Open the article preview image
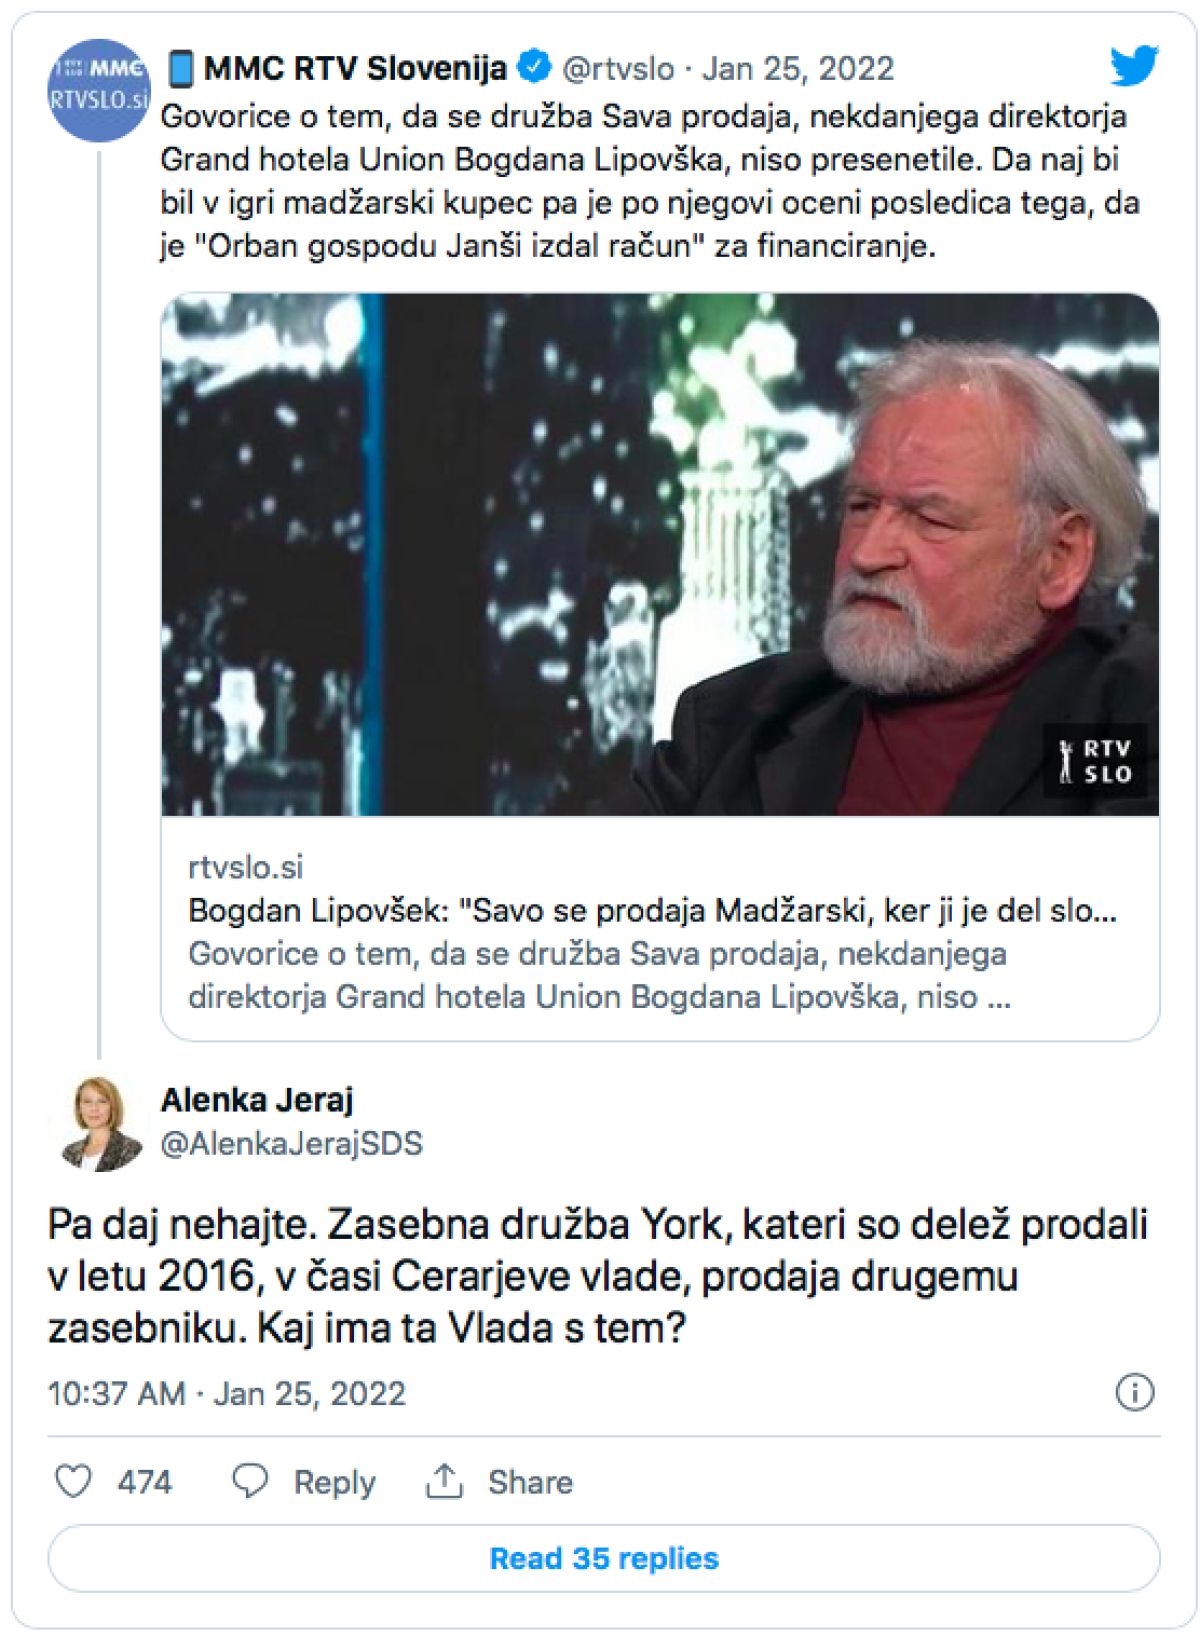1200x1649 pixels. click(660, 555)
